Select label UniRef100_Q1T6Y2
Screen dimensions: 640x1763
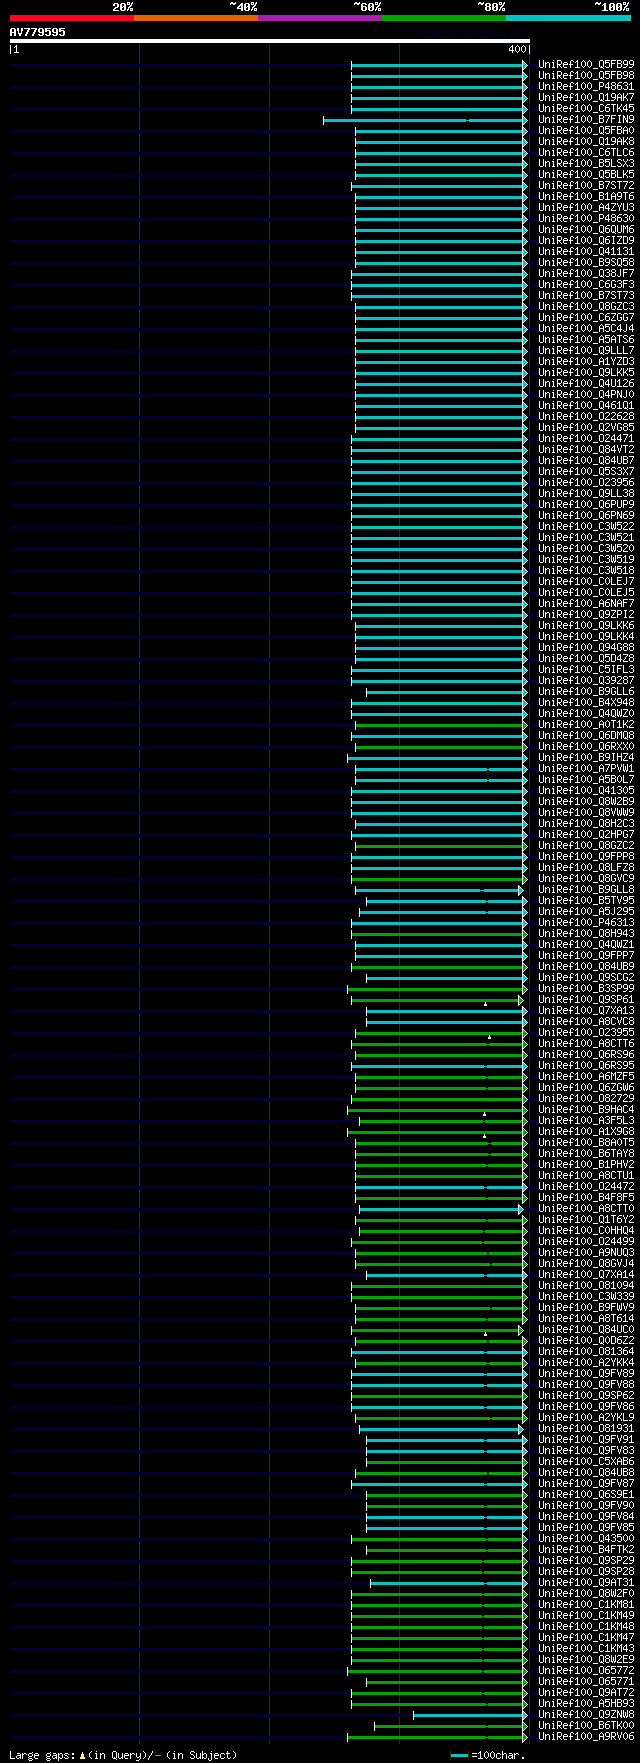click(x=586, y=1219)
